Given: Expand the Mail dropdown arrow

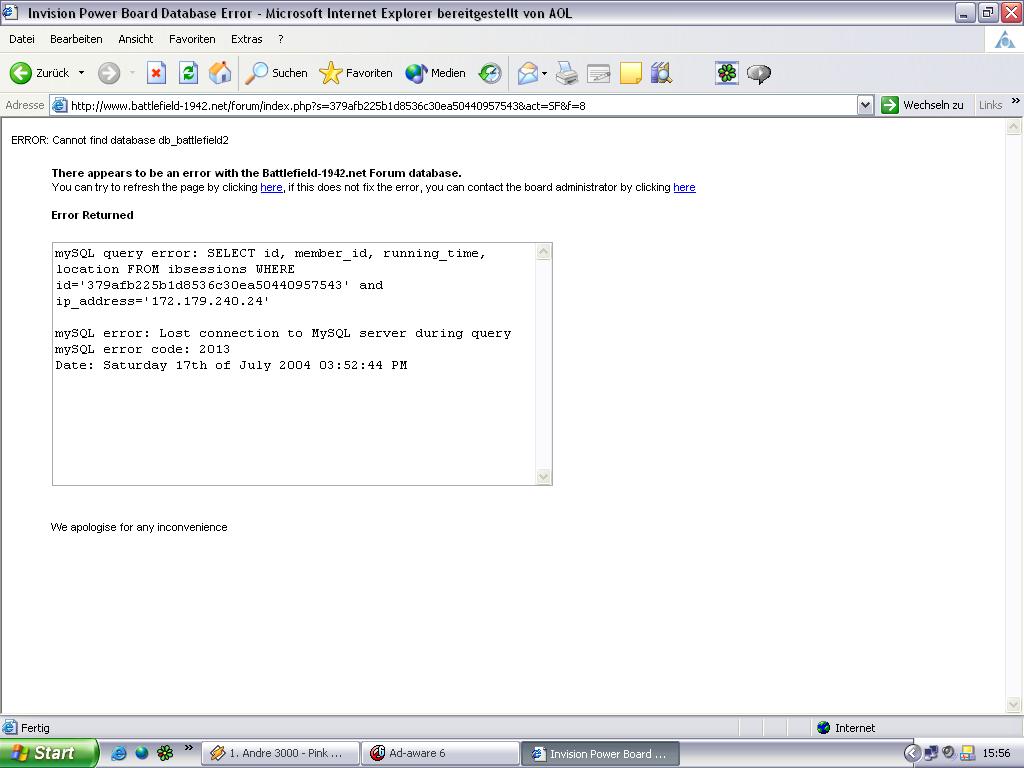Looking at the screenshot, I should pos(545,73).
